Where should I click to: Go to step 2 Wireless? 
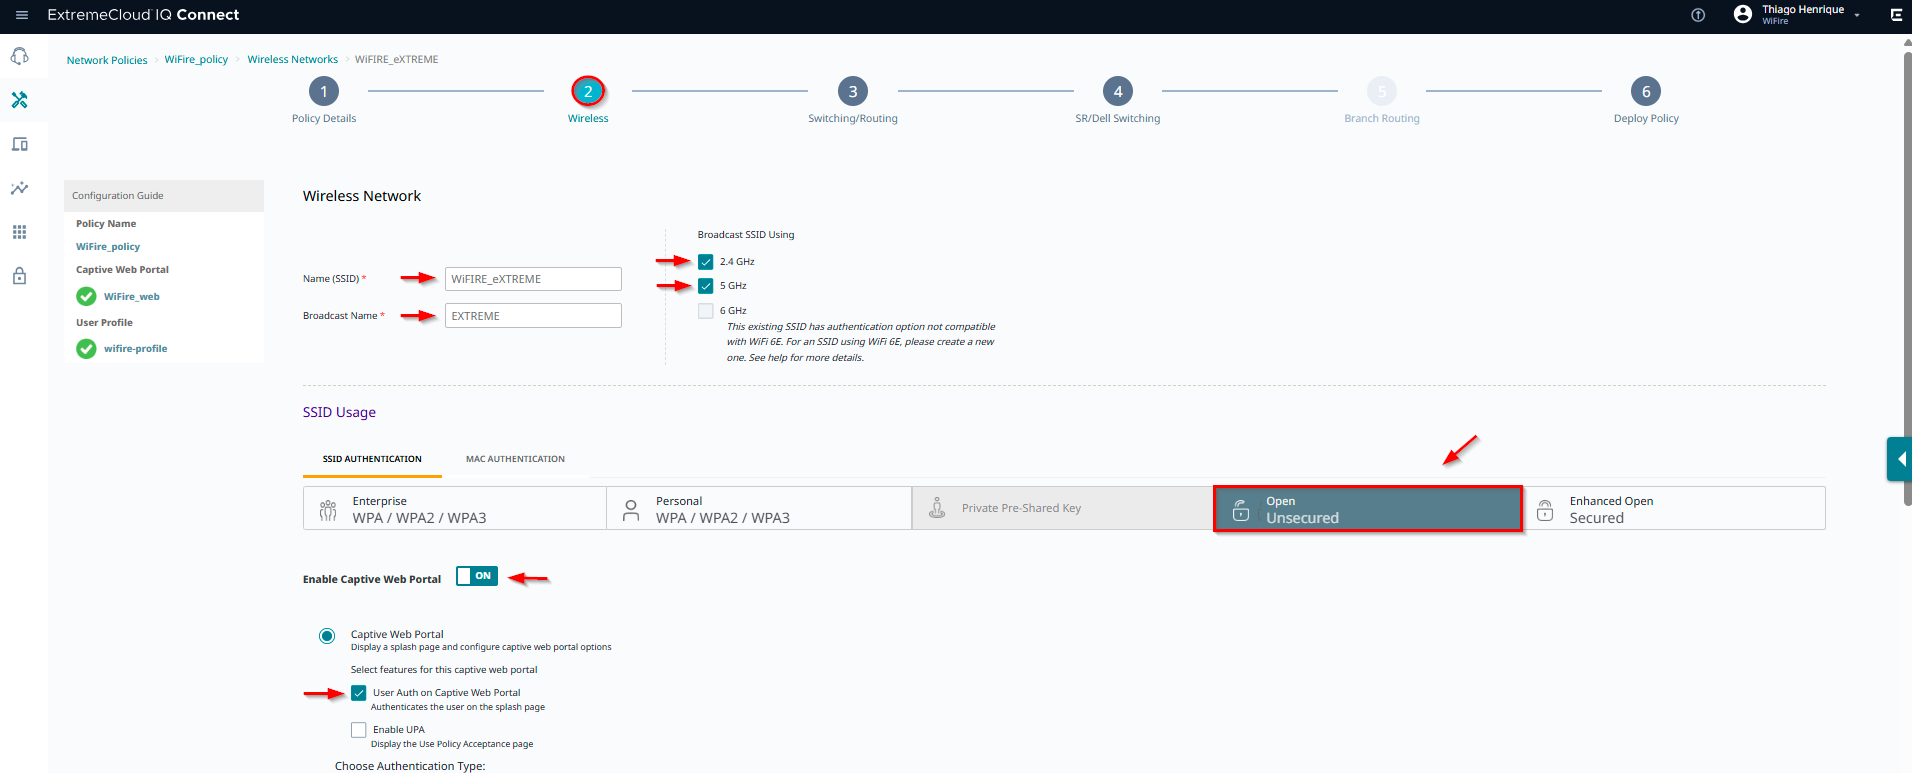pyautogui.click(x=588, y=91)
